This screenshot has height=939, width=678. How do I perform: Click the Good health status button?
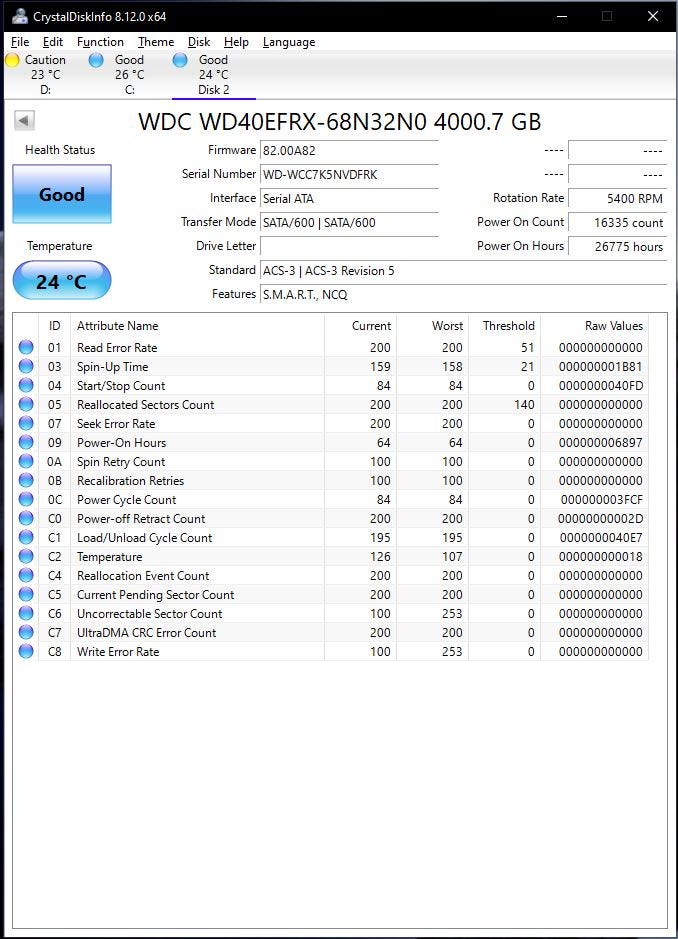point(62,194)
